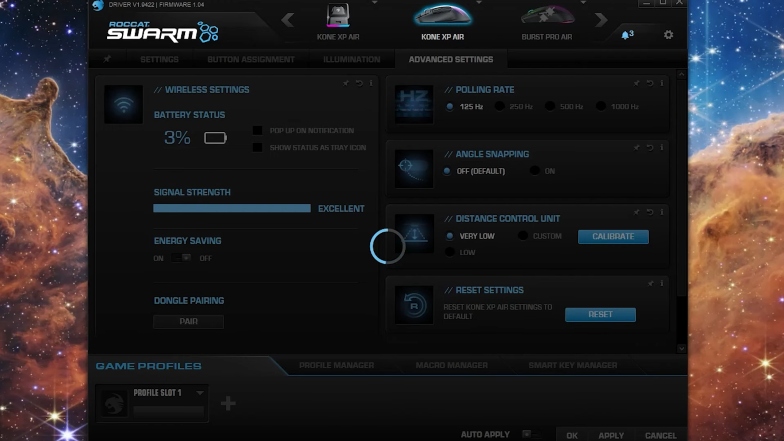Pin the Angle Snapping panel
Image resolution: width=784 pixels, height=441 pixels.
636,148
